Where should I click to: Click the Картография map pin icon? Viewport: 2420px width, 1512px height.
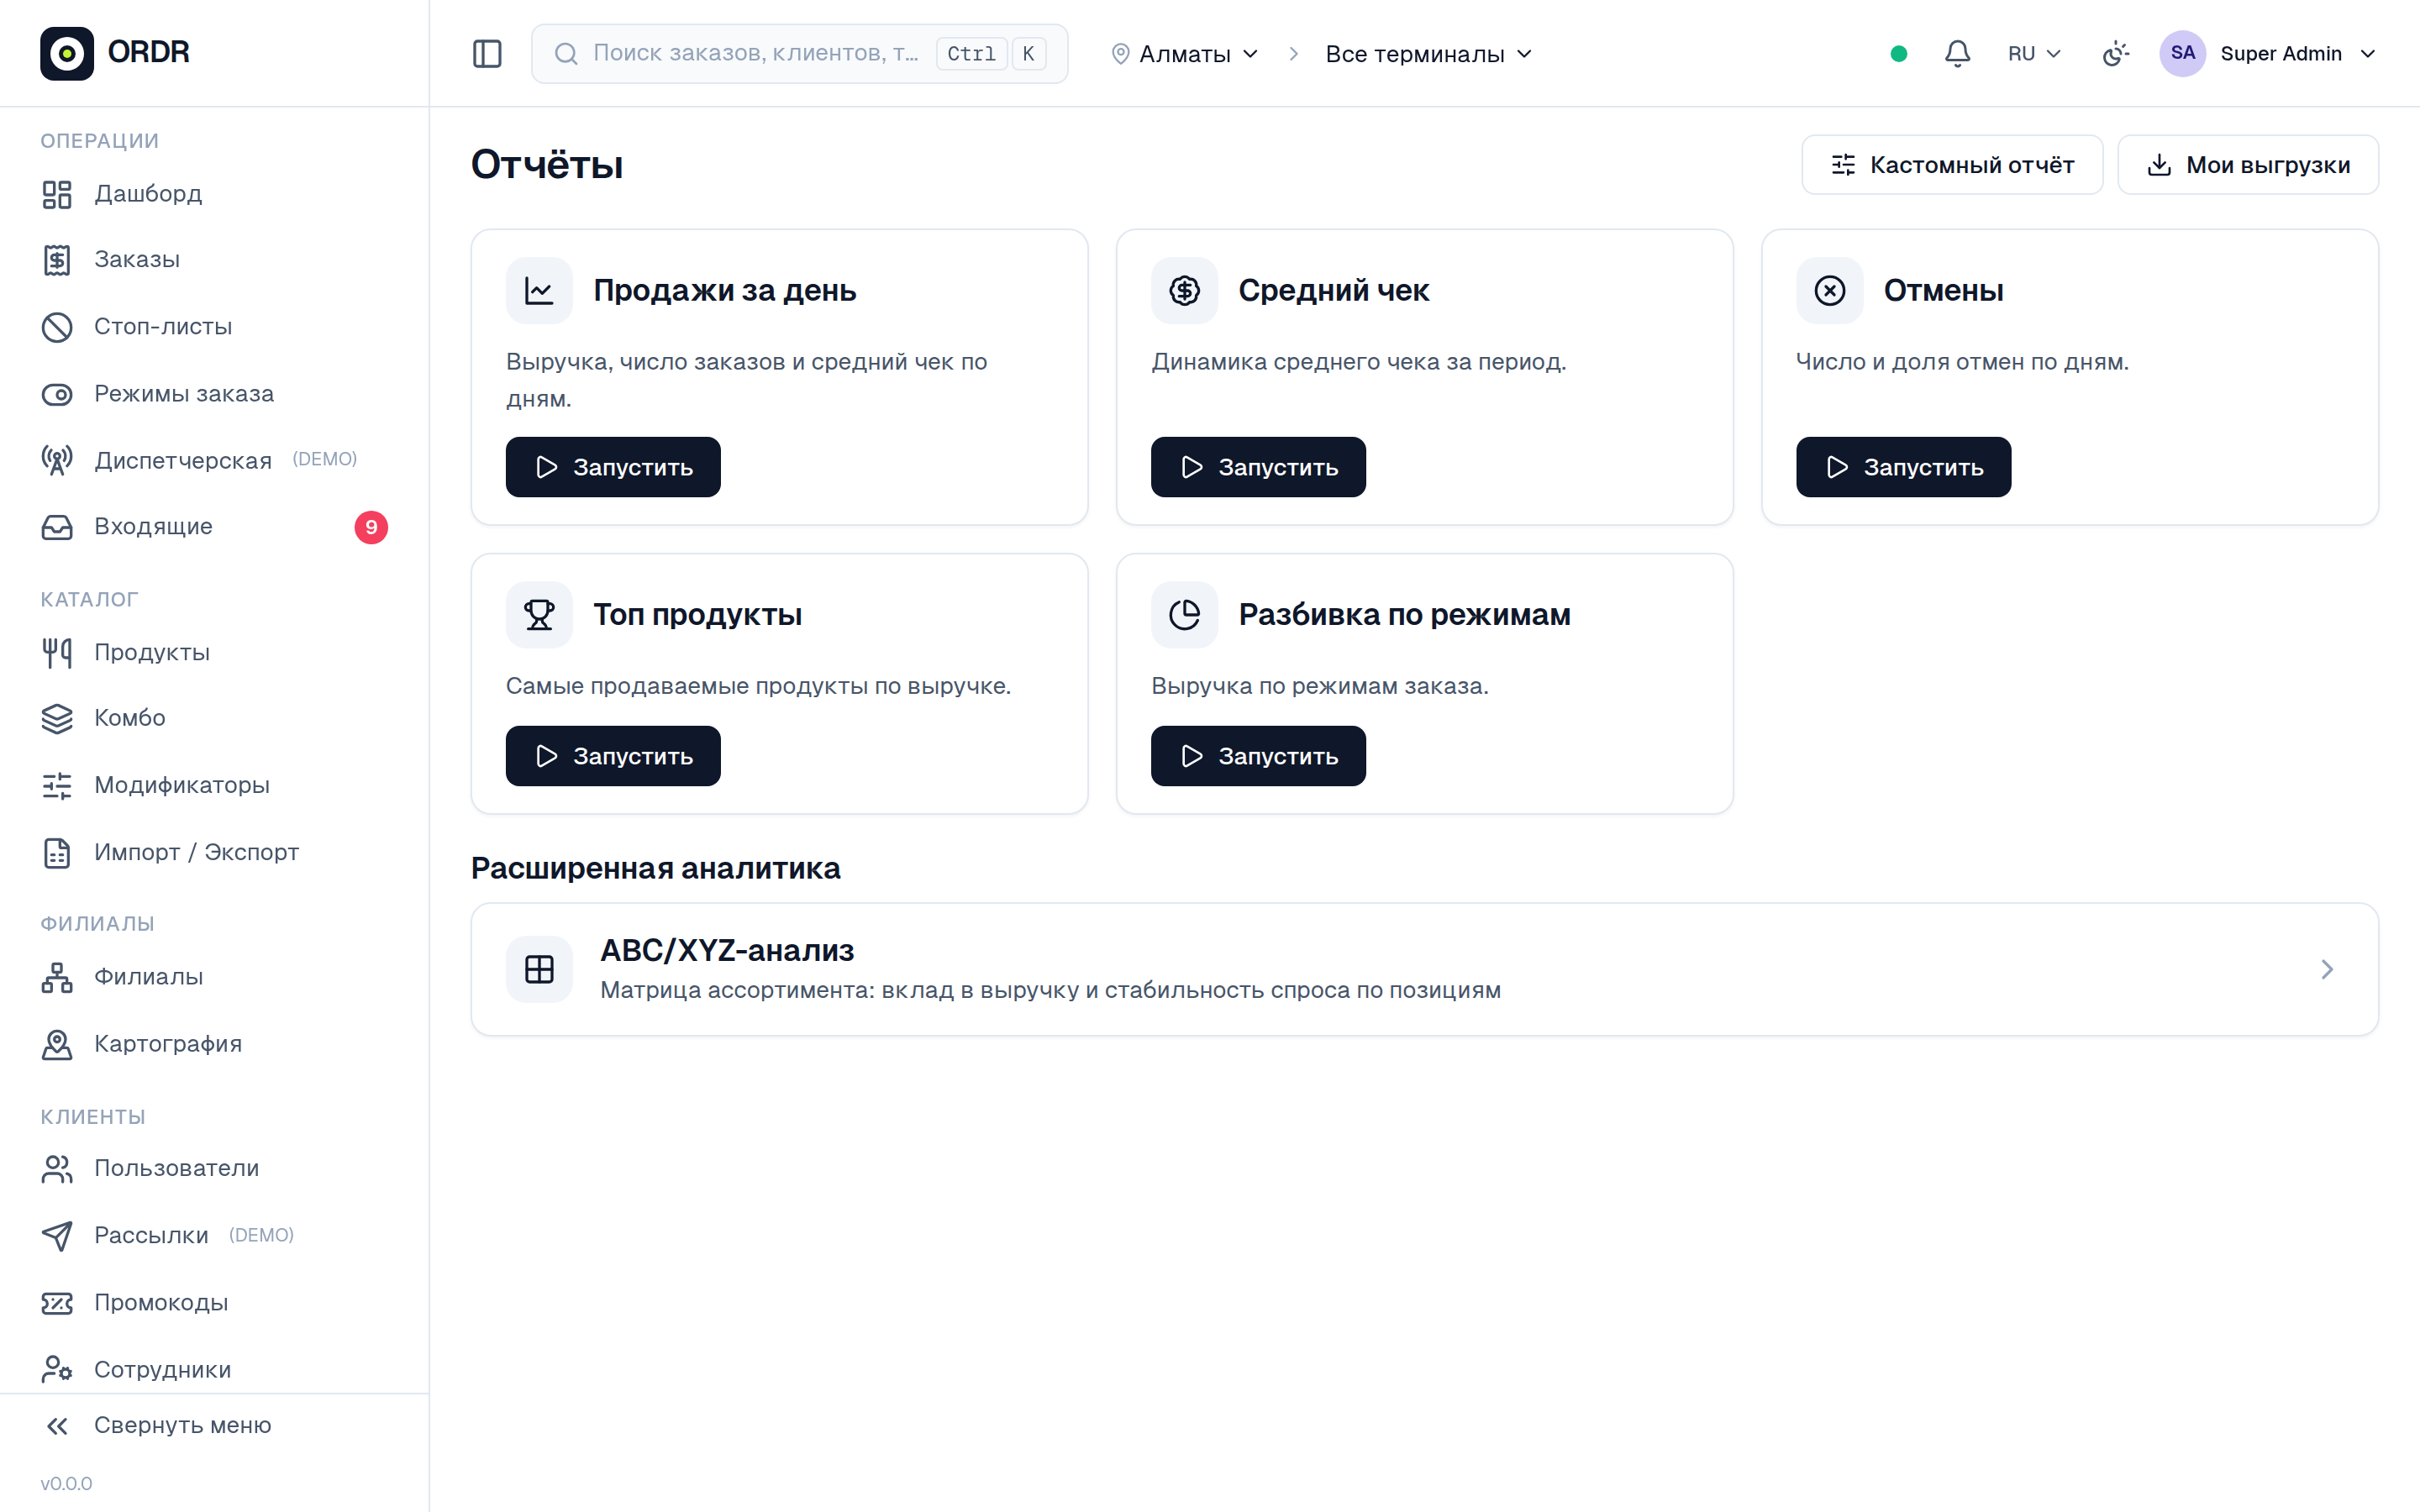tap(57, 1044)
